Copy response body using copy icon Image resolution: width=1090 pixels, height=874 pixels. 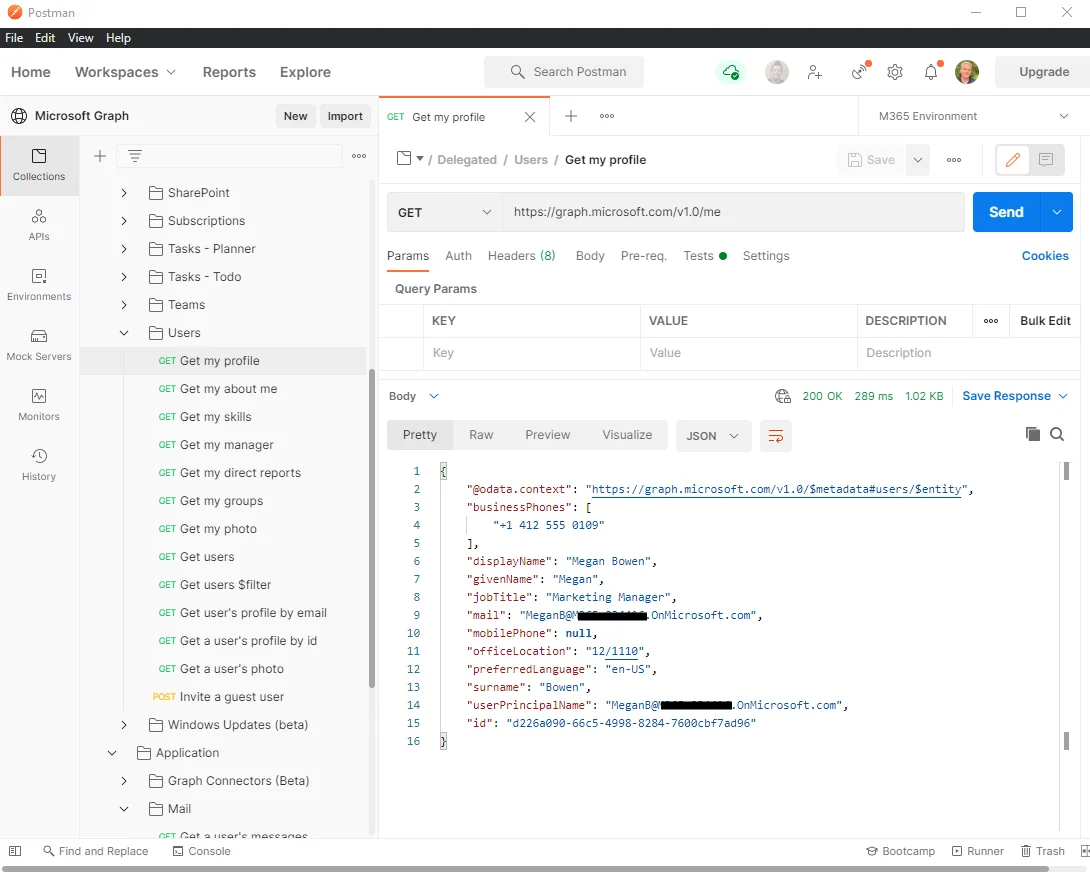1032,434
